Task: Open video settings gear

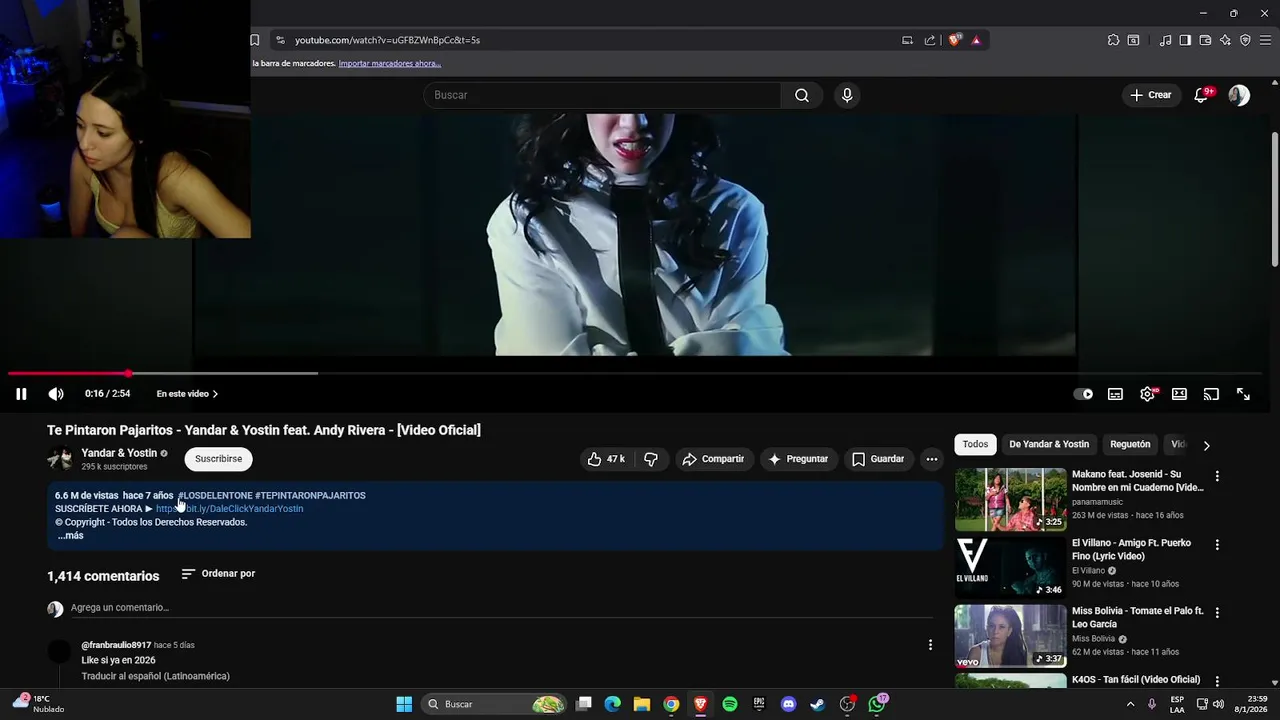Action: 1147,394
